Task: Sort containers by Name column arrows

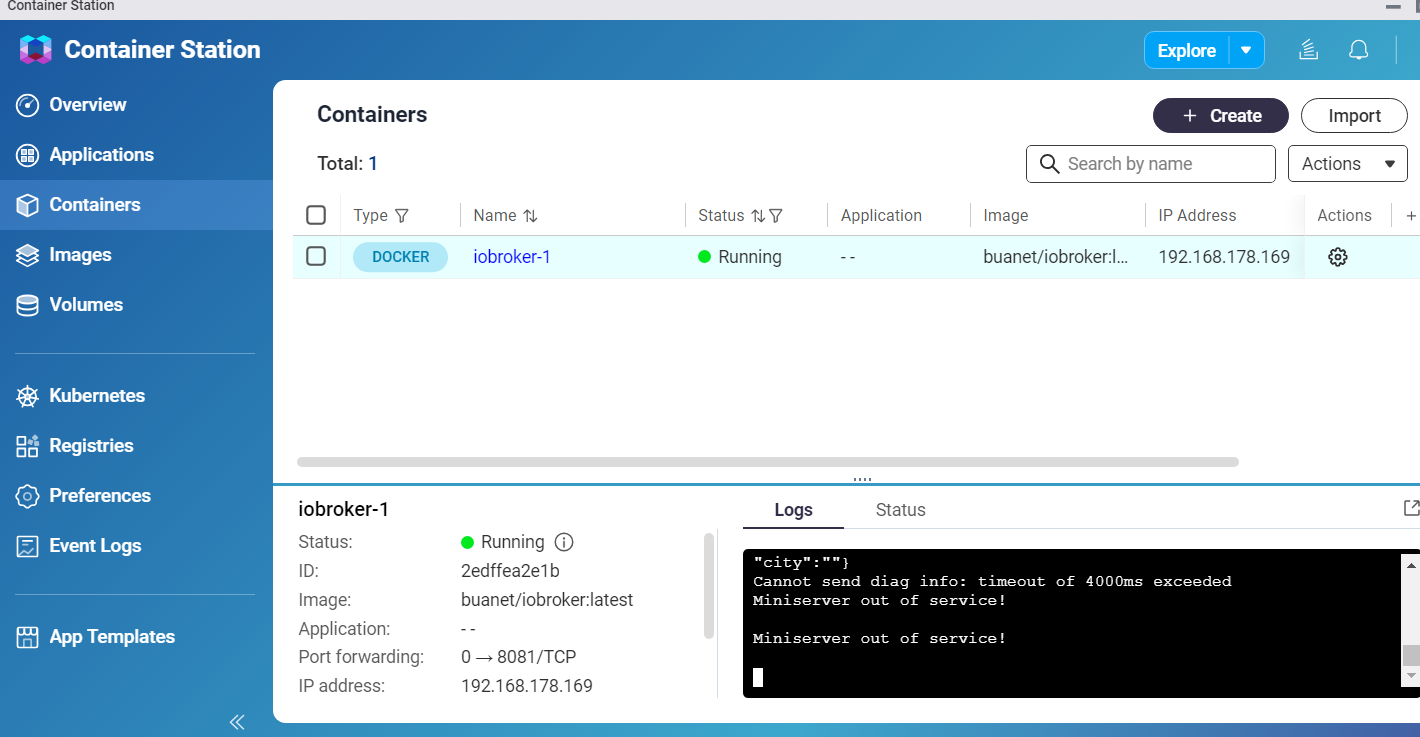Action: tap(530, 216)
